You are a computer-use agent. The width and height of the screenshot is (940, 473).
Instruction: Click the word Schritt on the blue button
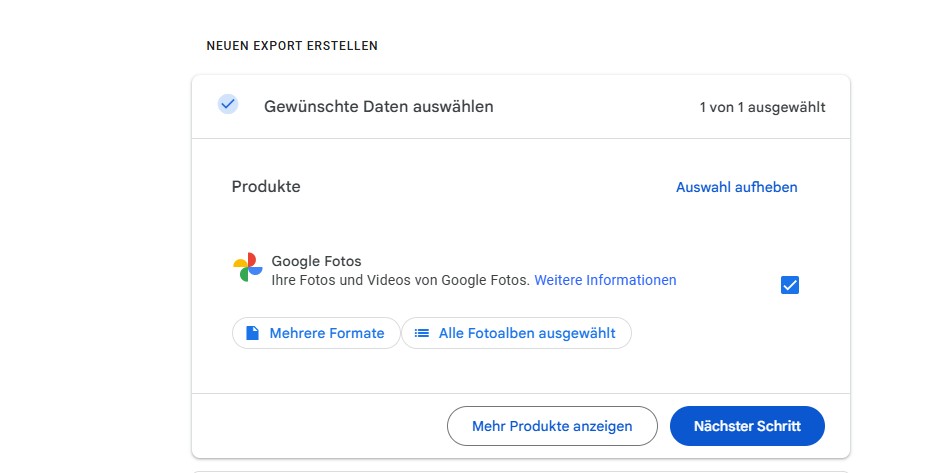coord(778,426)
